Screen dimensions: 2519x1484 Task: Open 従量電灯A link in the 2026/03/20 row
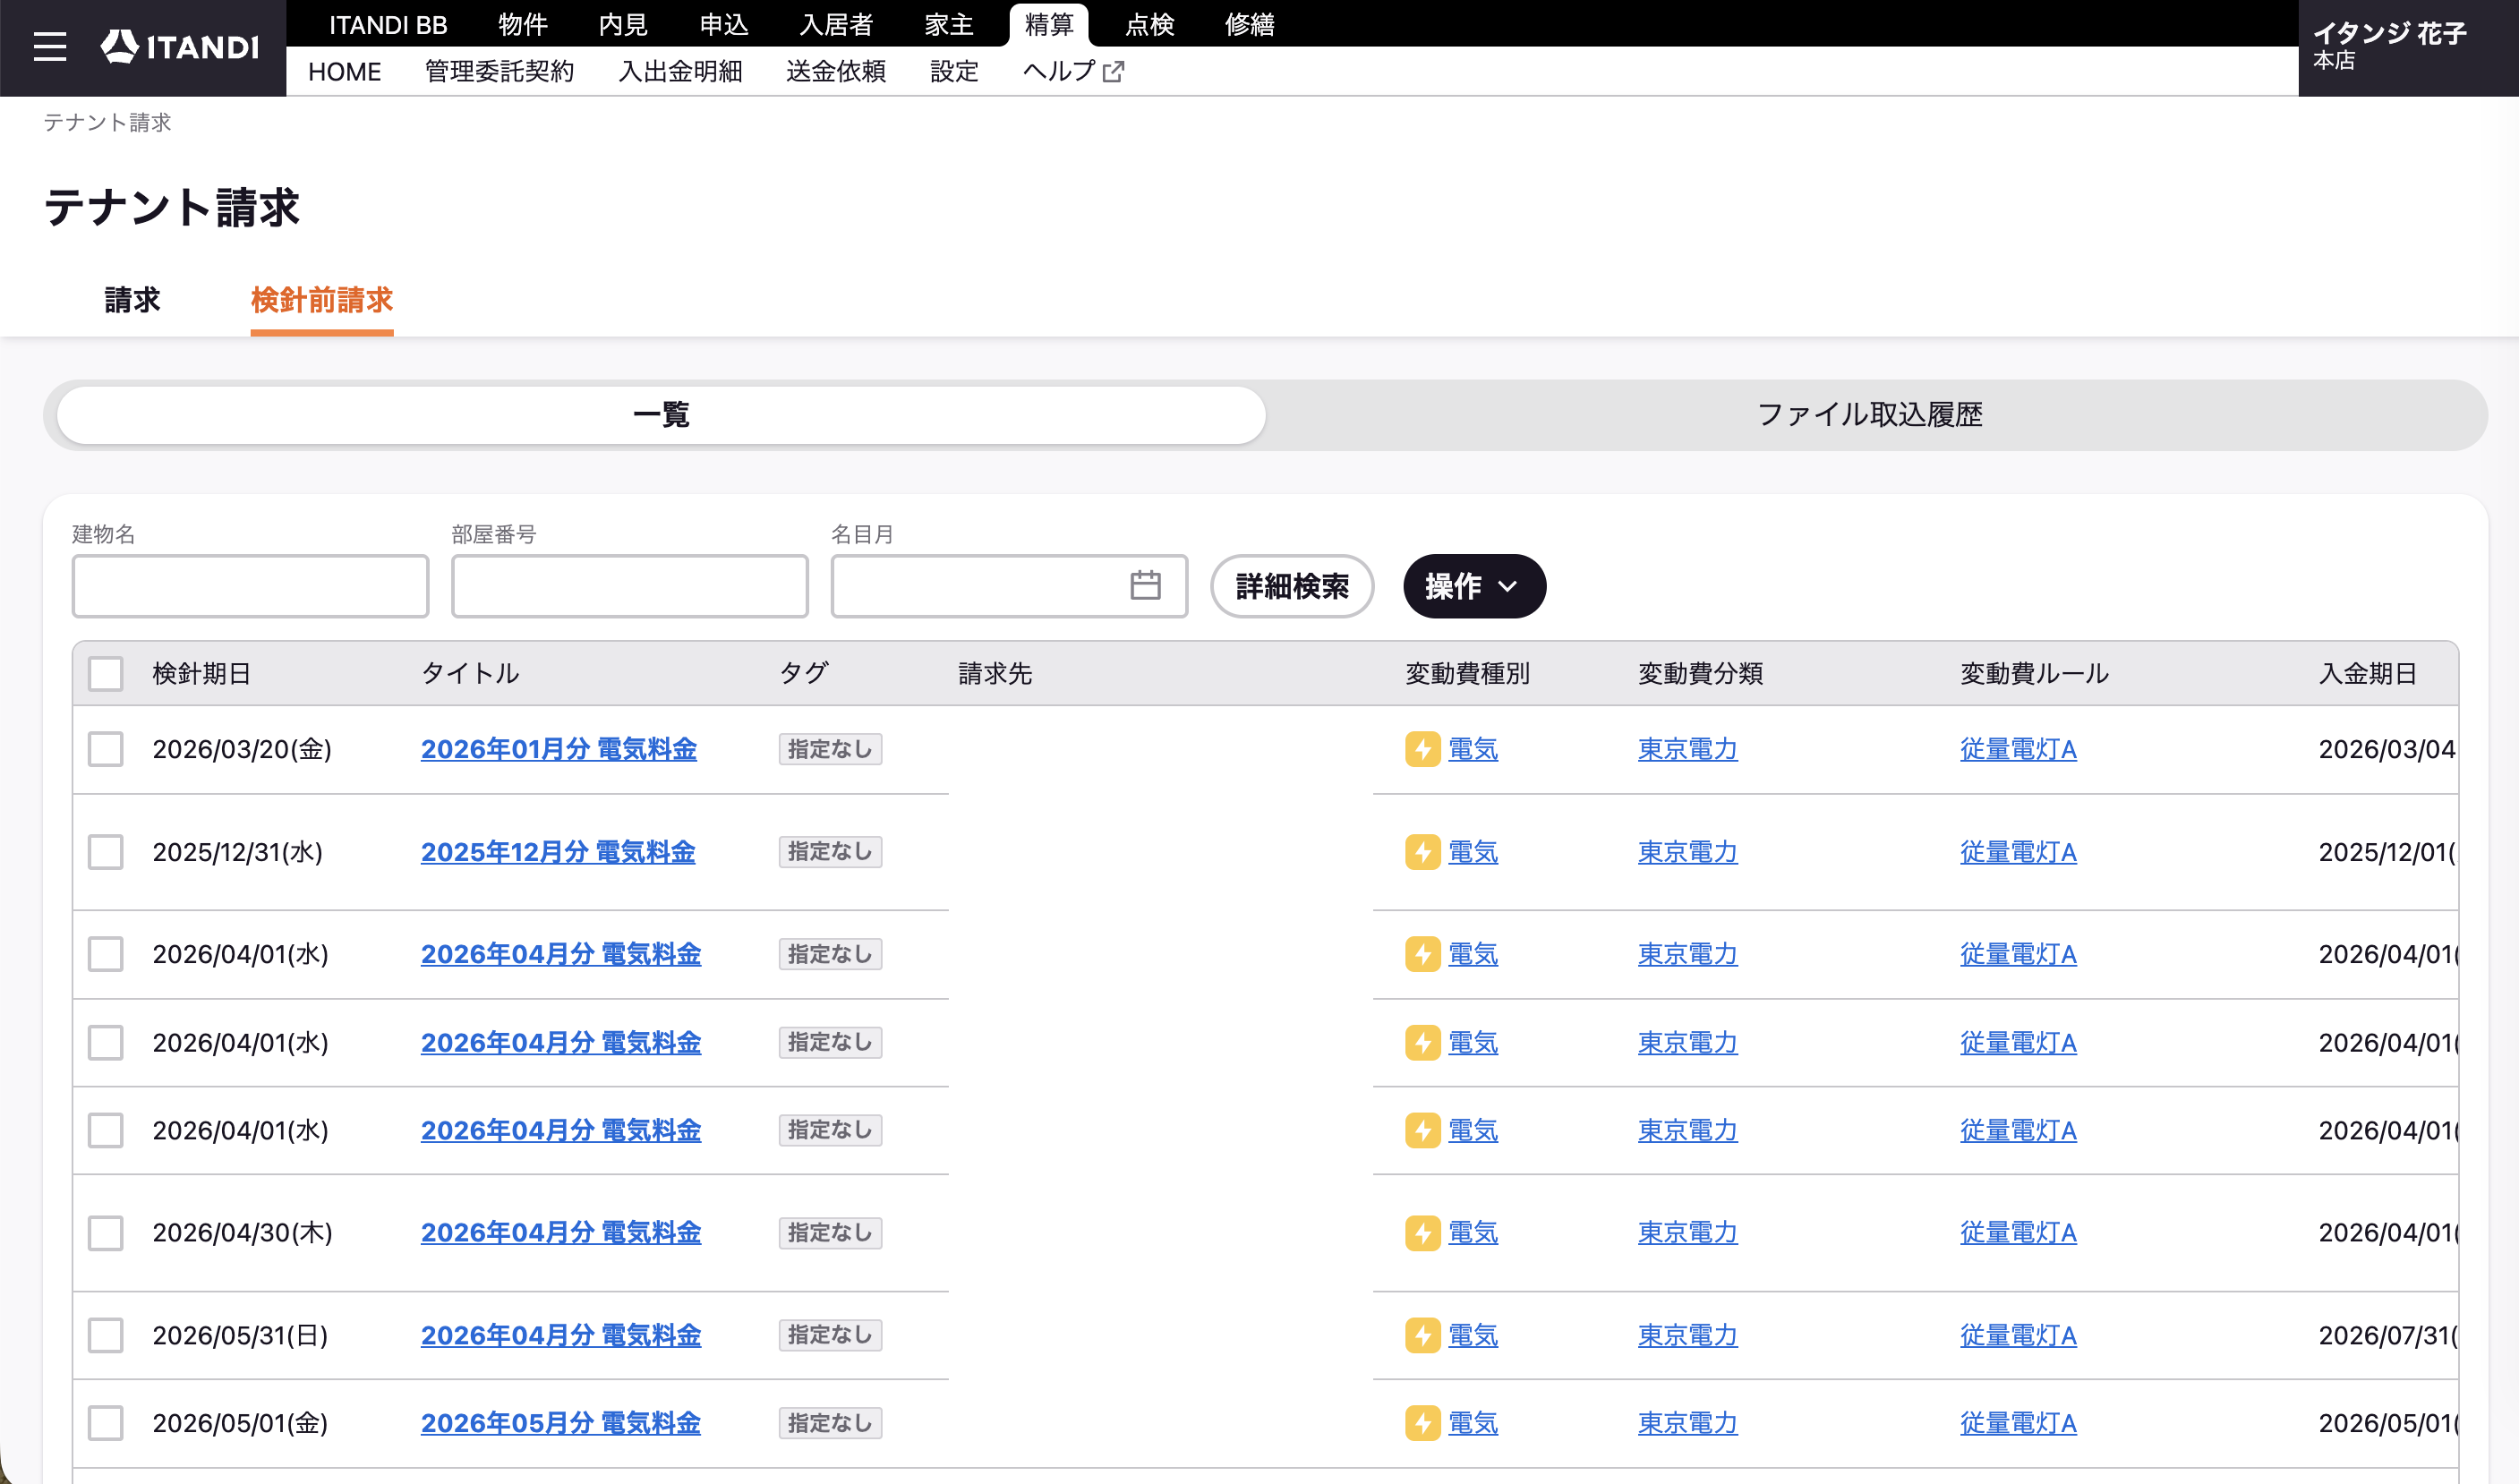click(x=2018, y=749)
